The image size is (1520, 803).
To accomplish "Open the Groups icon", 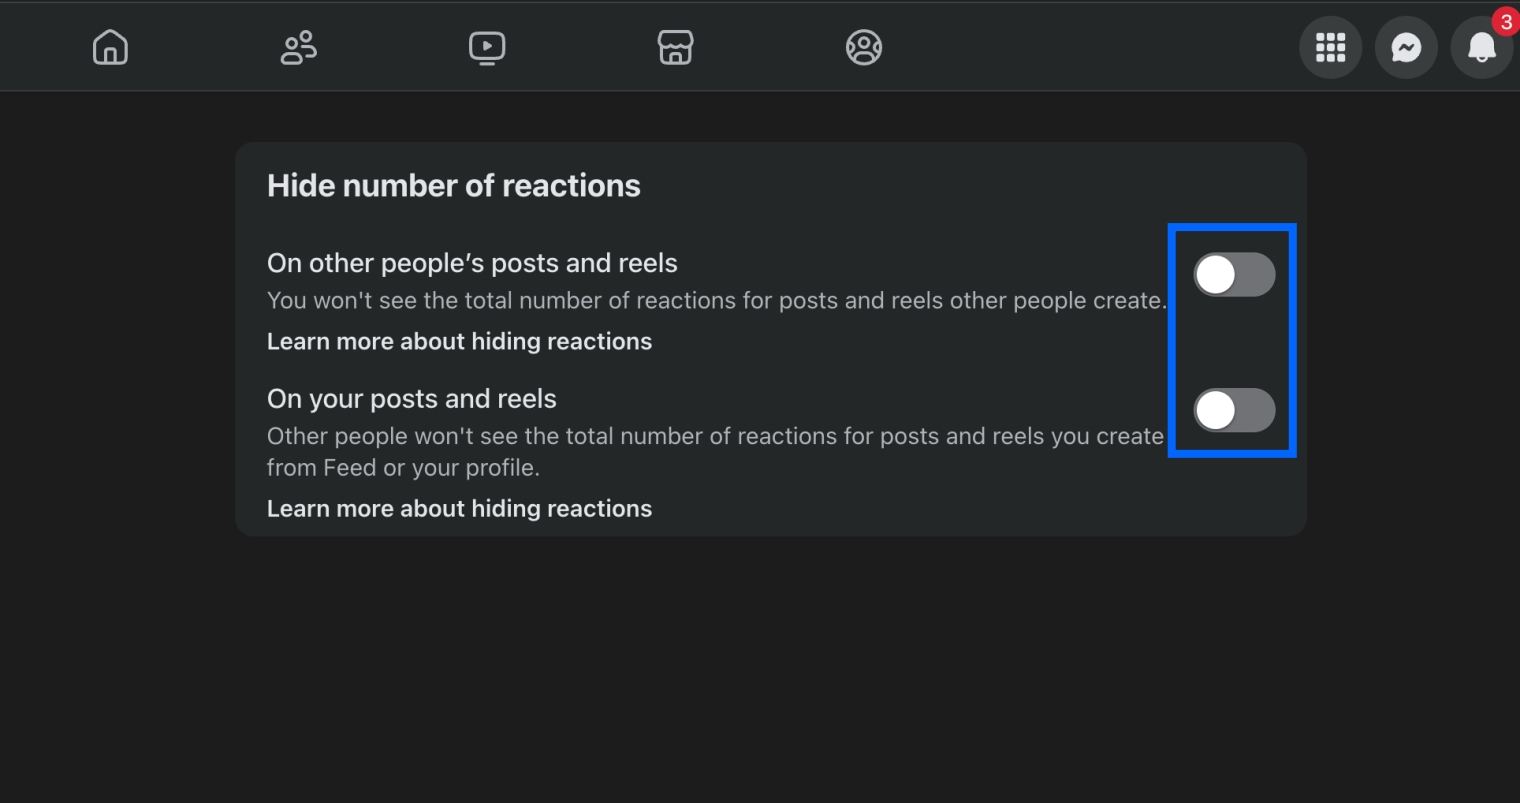I will click(x=863, y=46).
